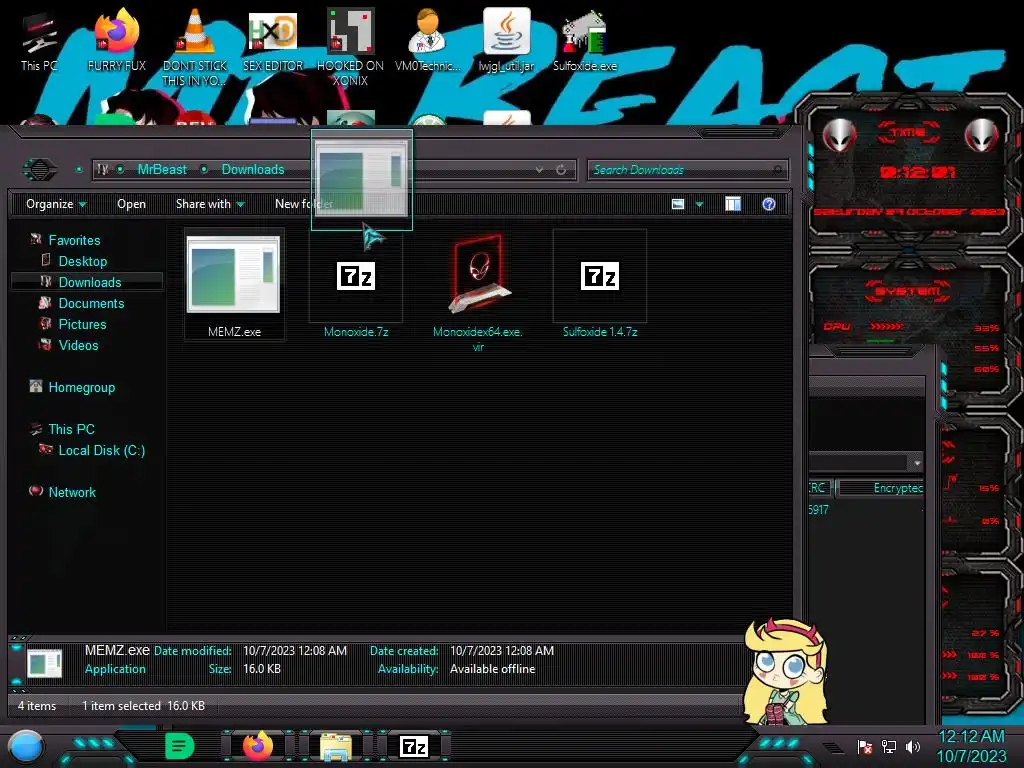Screen dimensions: 1024x768
Task: Switch to File Explorer in taskbar
Action: pos(336,746)
